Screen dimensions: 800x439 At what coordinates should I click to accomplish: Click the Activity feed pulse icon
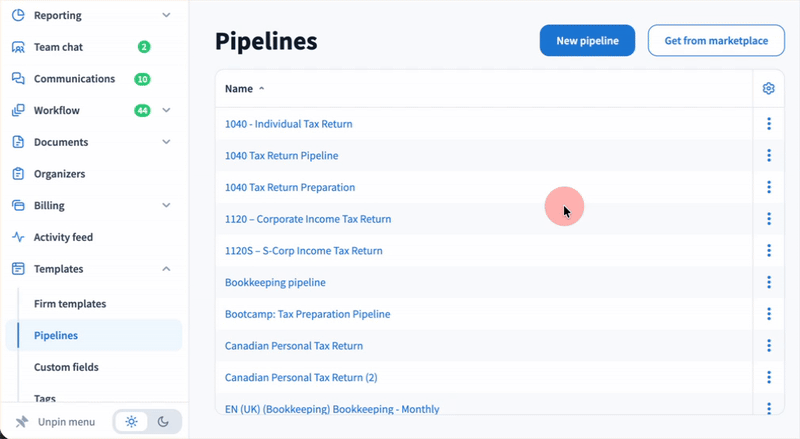click(18, 237)
